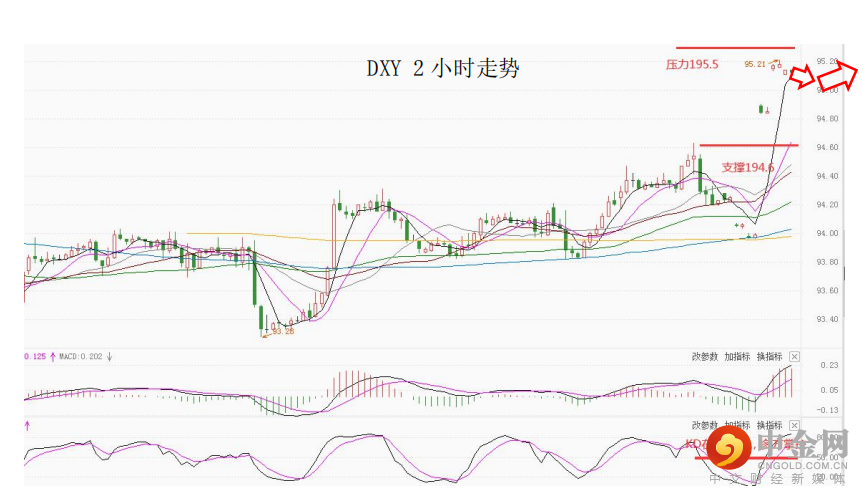This screenshot has width=863, height=497.
Task: Click the magenta up arrow in KD panel
Action: click(x=28, y=425)
